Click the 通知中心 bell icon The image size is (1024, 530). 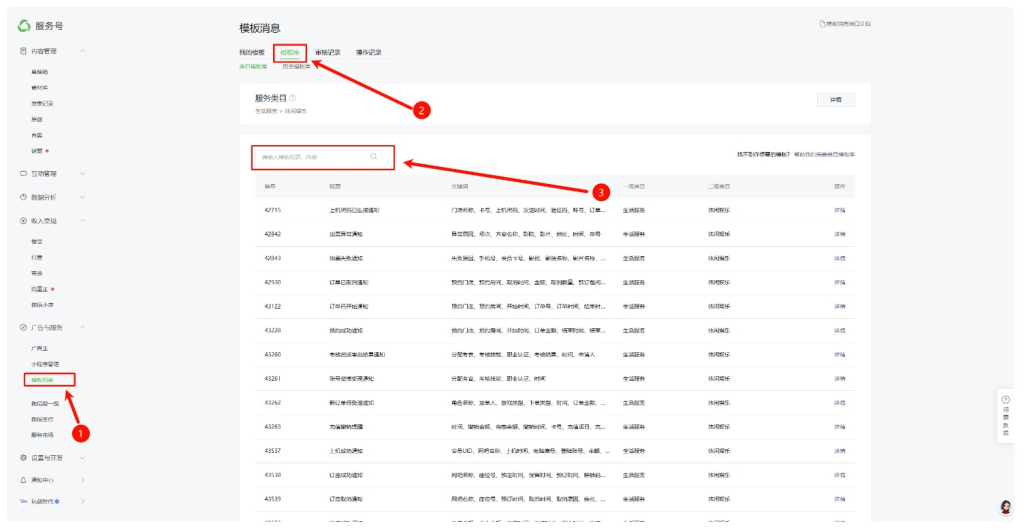(23, 480)
